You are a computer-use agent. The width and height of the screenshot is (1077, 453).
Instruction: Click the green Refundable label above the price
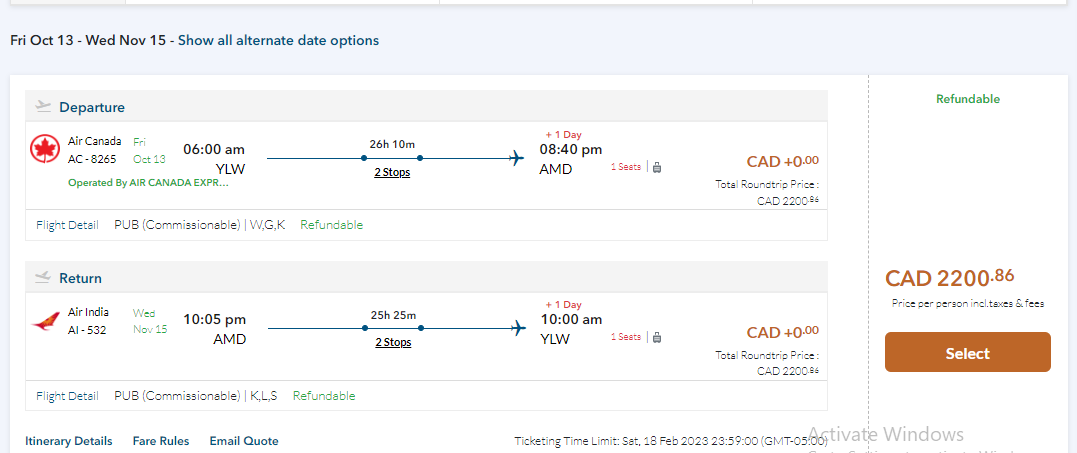click(x=968, y=99)
